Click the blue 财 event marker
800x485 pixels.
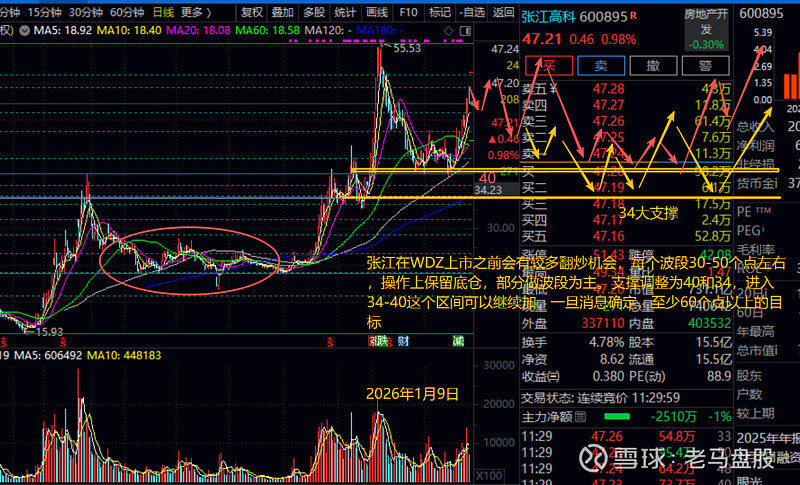pyautogui.click(x=403, y=341)
